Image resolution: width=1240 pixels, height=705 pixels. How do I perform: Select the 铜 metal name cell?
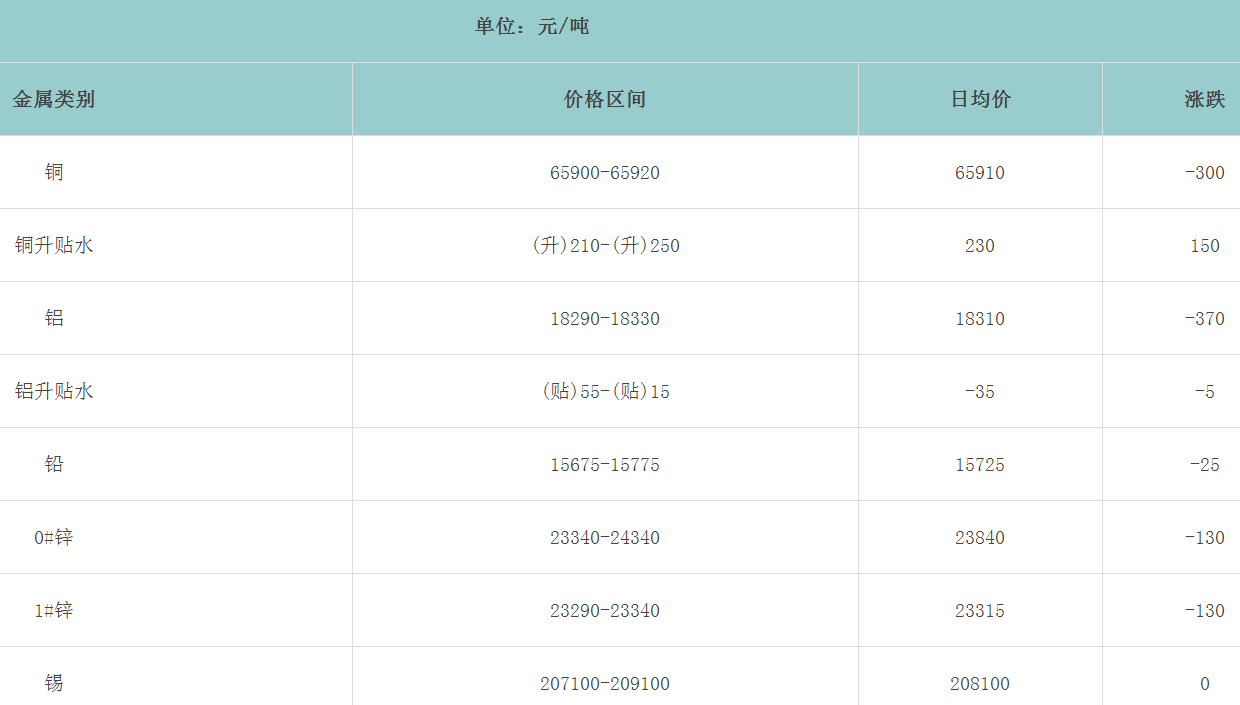pyautogui.click(x=54, y=172)
